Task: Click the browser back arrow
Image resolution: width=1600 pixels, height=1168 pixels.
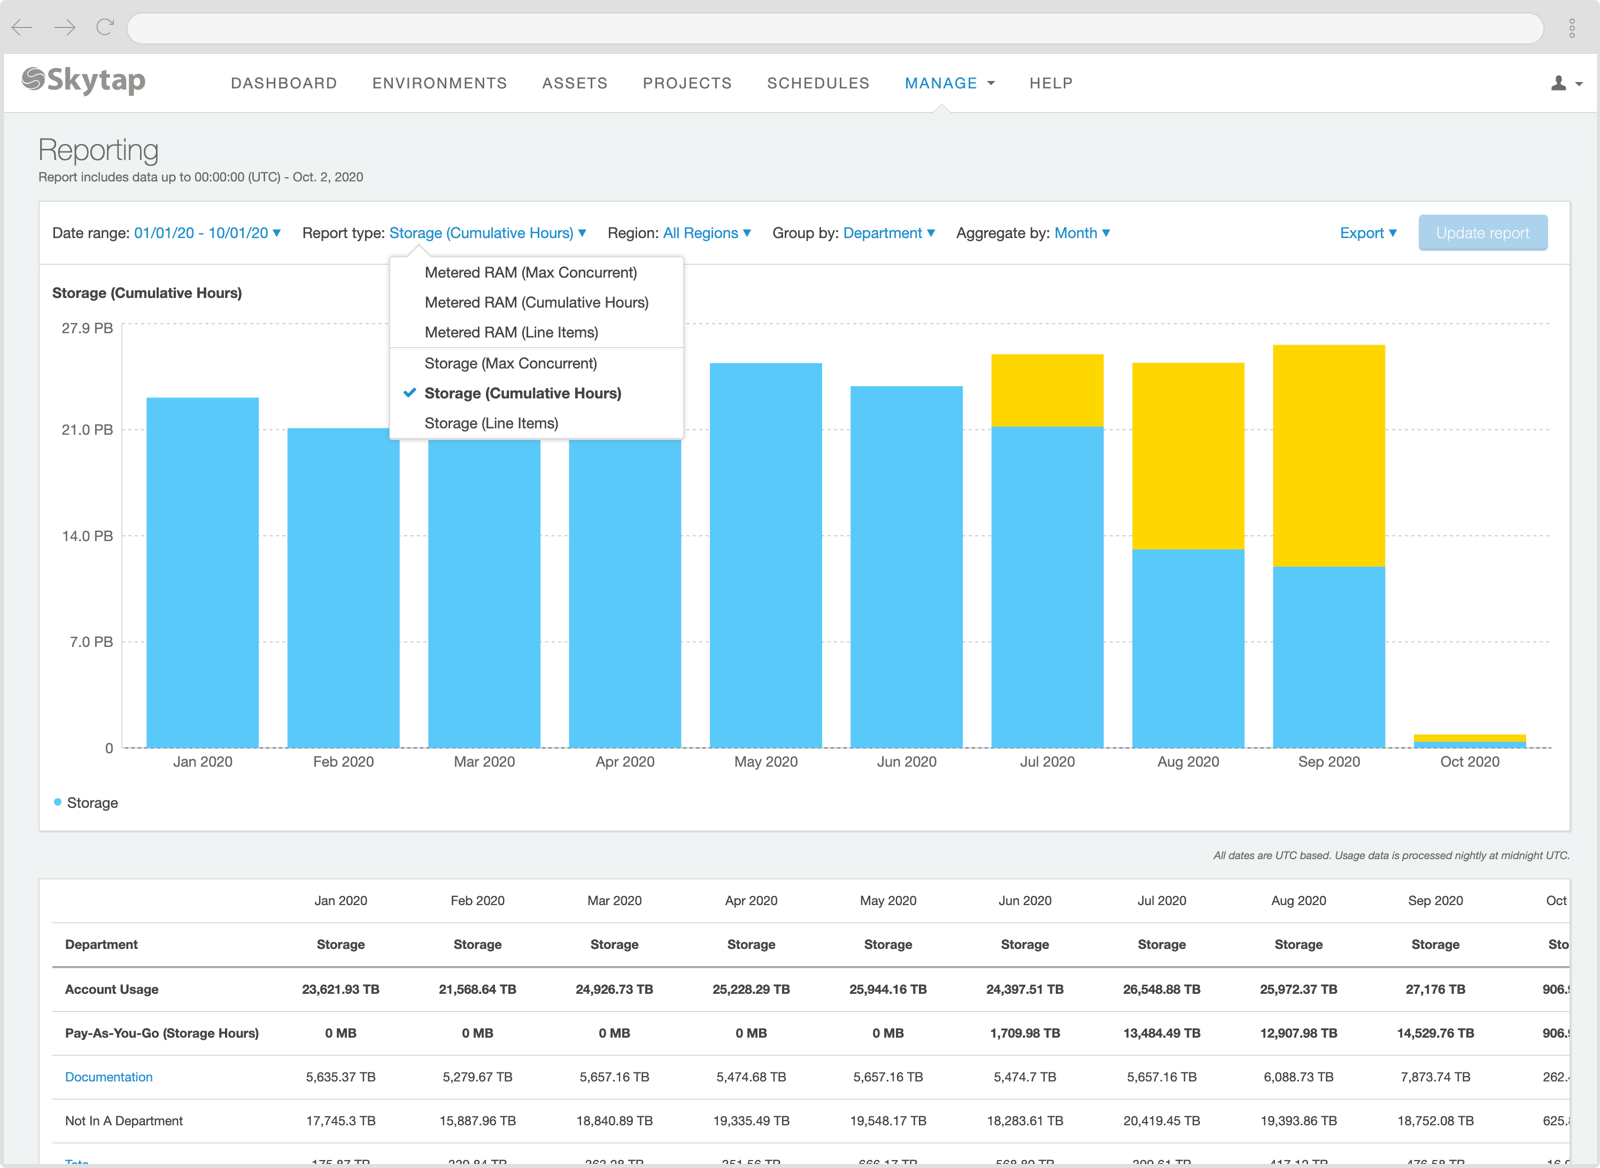Action: (22, 27)
